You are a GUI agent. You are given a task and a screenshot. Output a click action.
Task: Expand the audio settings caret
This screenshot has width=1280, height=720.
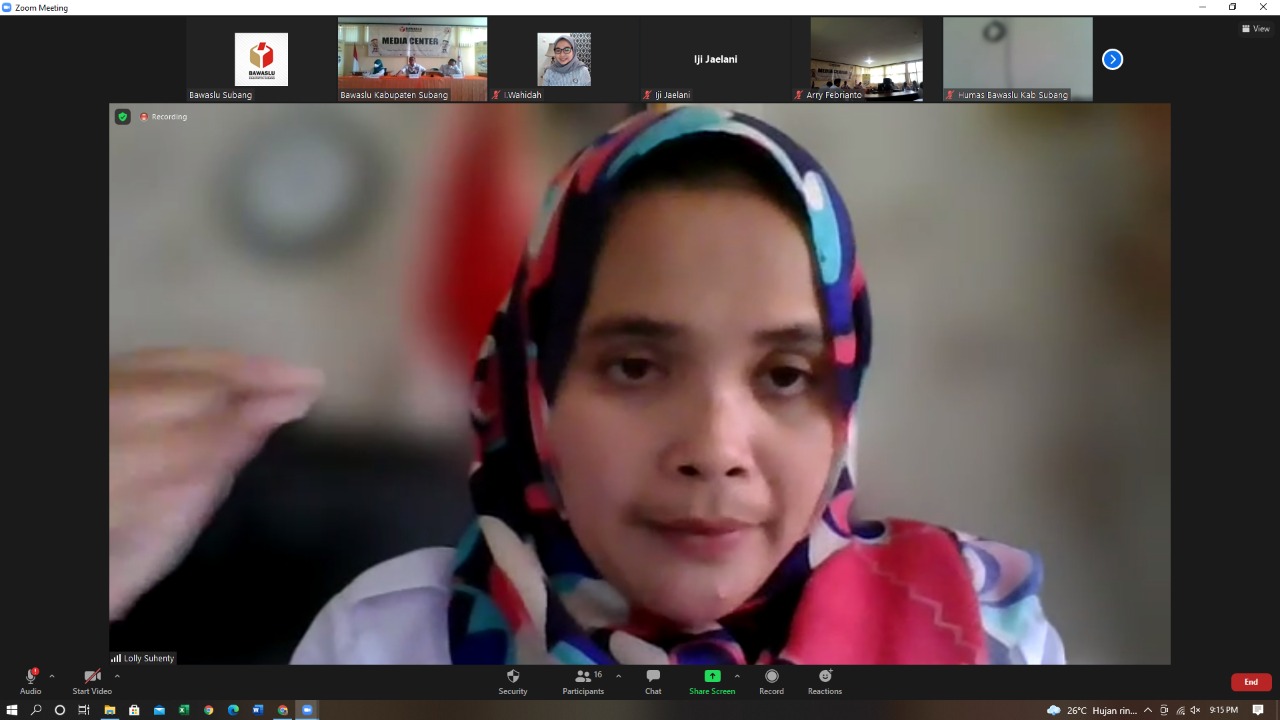[x=52, y=676]
